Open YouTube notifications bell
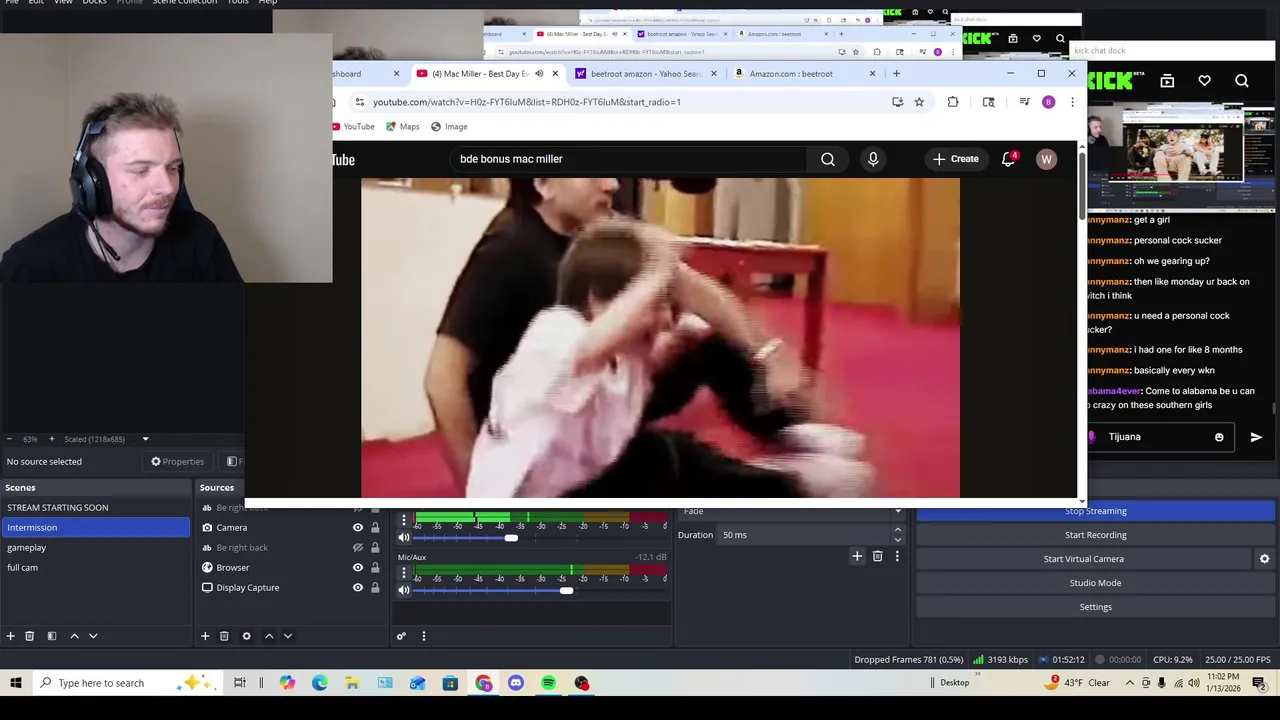This screenshot has height=720, width=1280. [1008, 159]
